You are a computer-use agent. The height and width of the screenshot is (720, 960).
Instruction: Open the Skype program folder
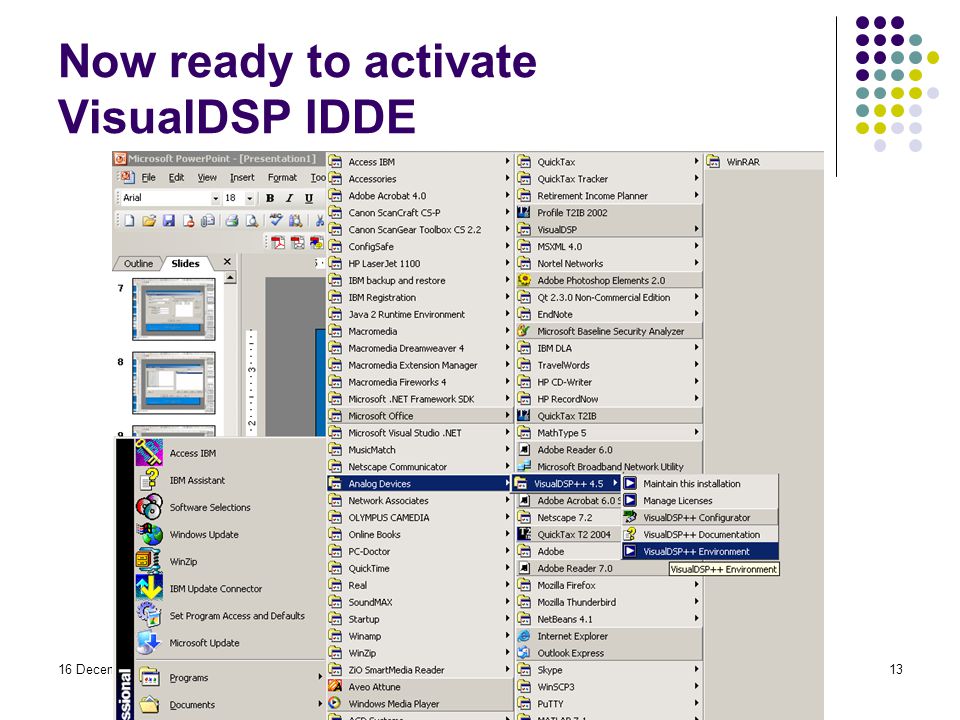pos(609,670)
